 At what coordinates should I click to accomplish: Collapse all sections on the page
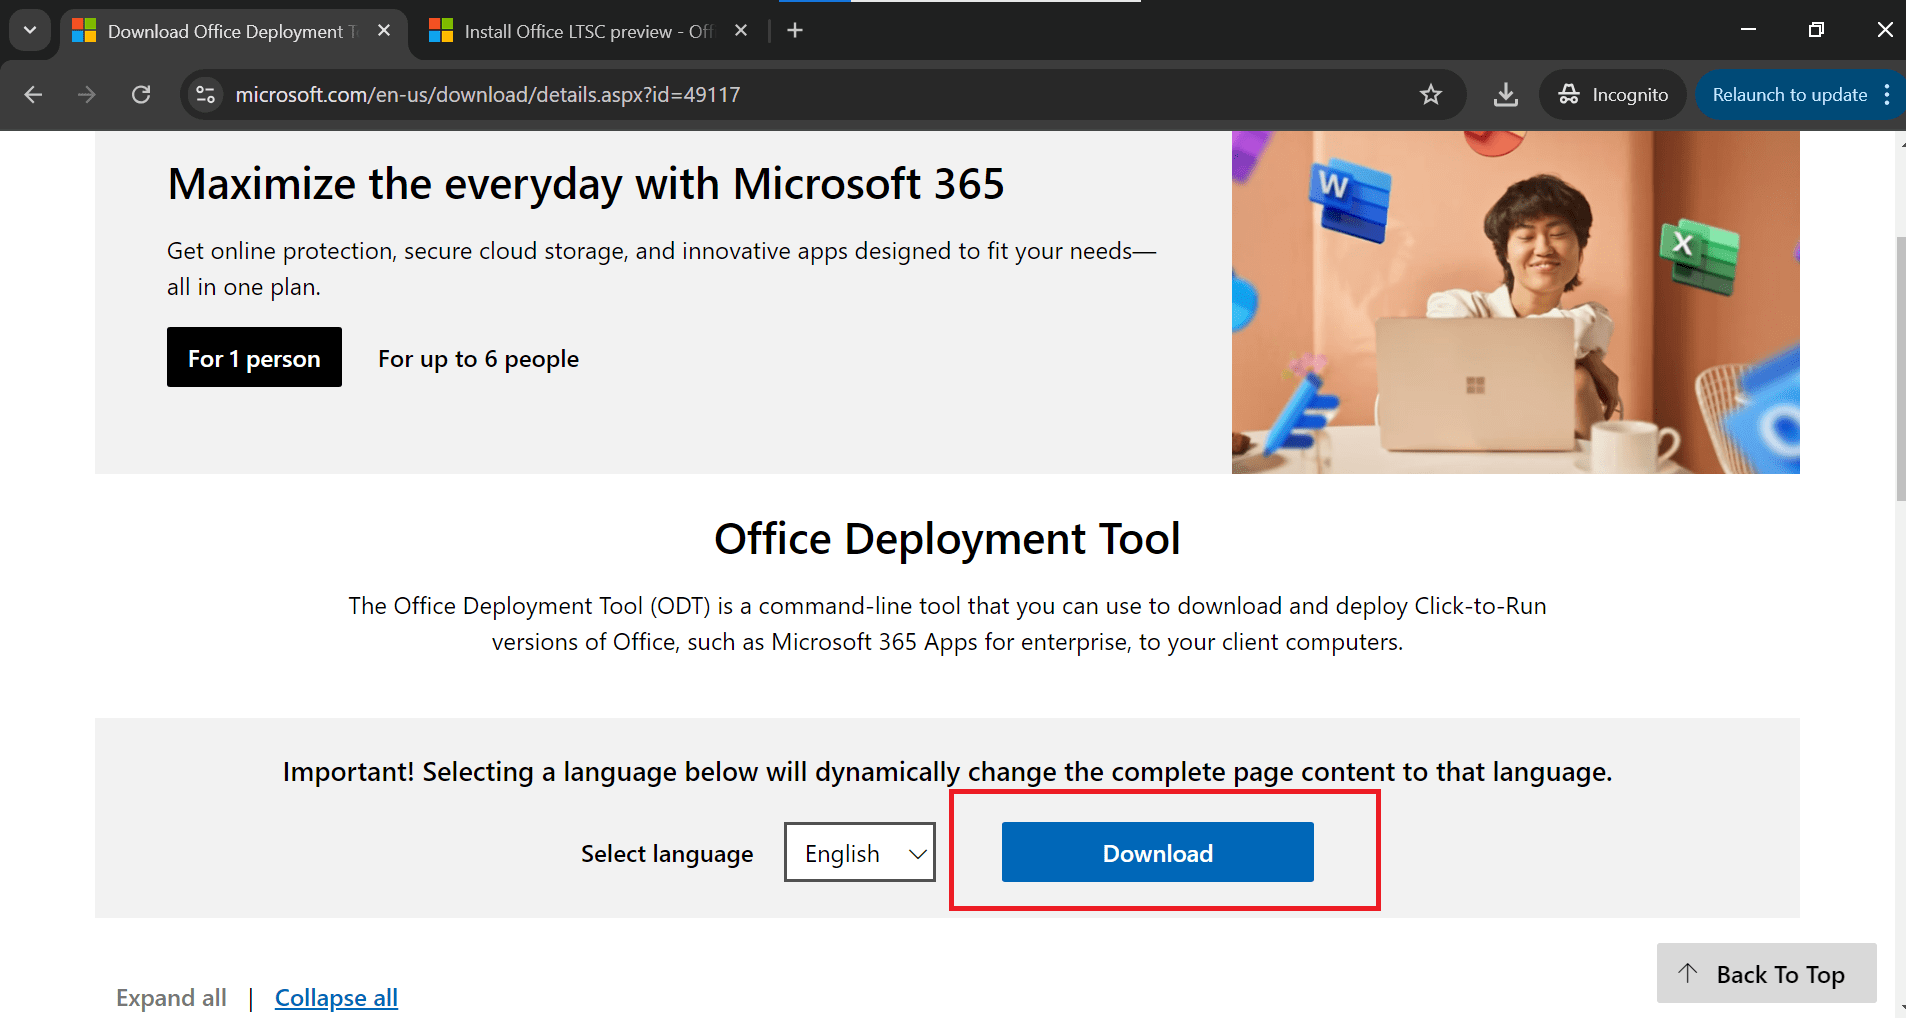[335, 997]
